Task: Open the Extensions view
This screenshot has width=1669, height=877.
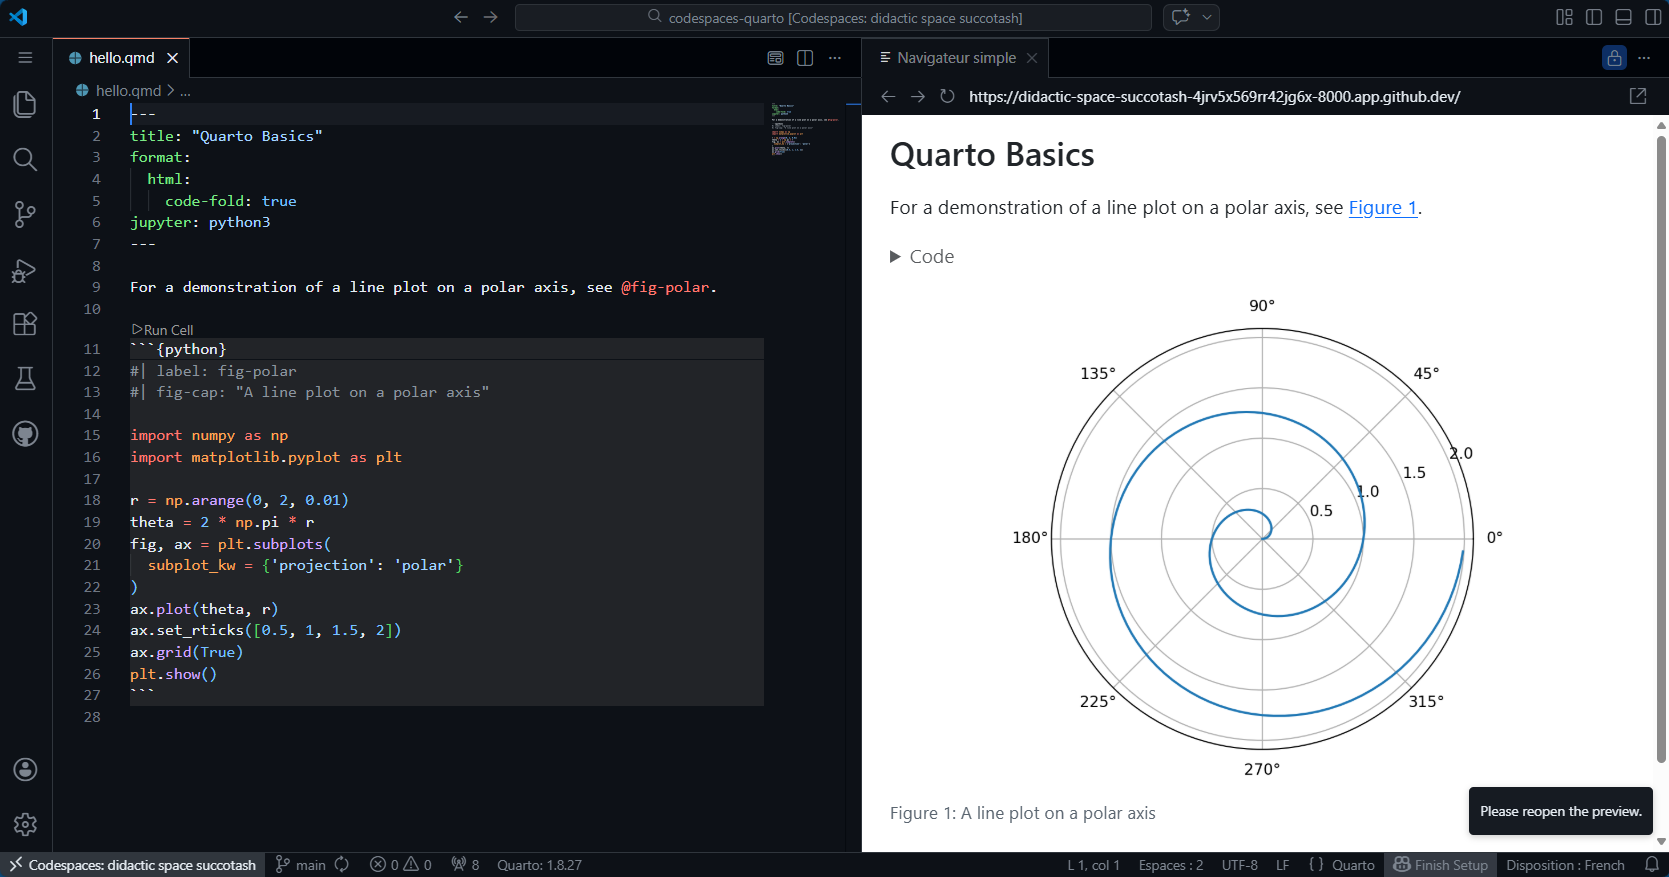Action: [25, 324]
